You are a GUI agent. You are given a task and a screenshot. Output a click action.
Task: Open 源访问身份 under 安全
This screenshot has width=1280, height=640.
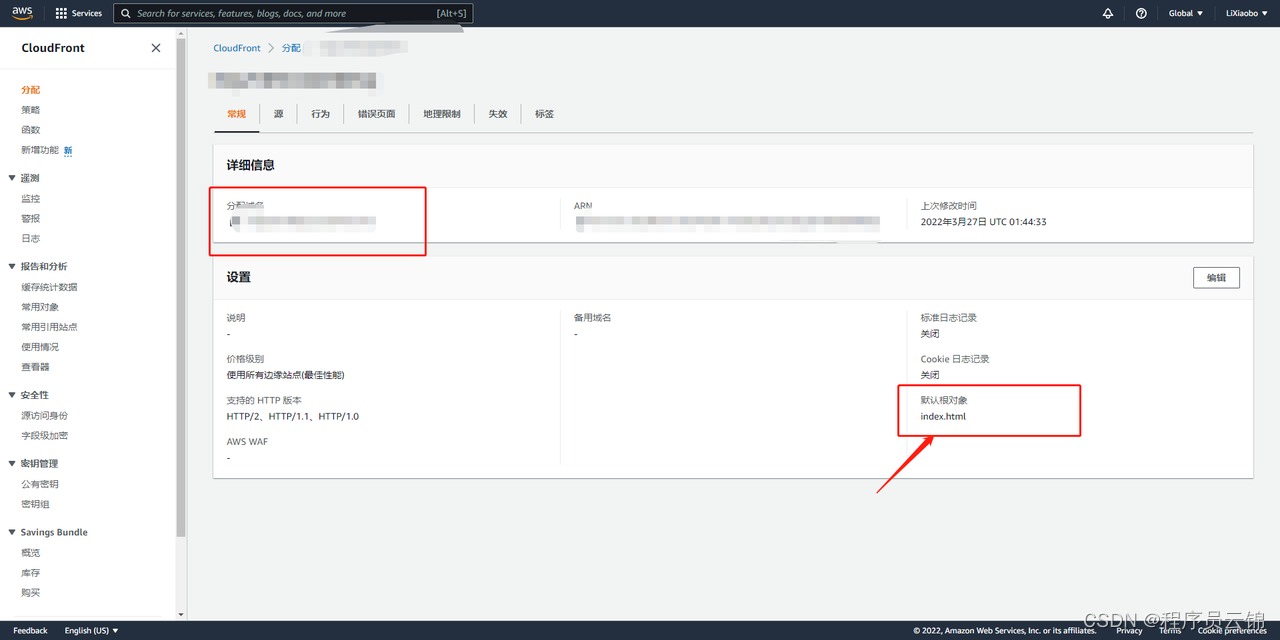point(45,416)
